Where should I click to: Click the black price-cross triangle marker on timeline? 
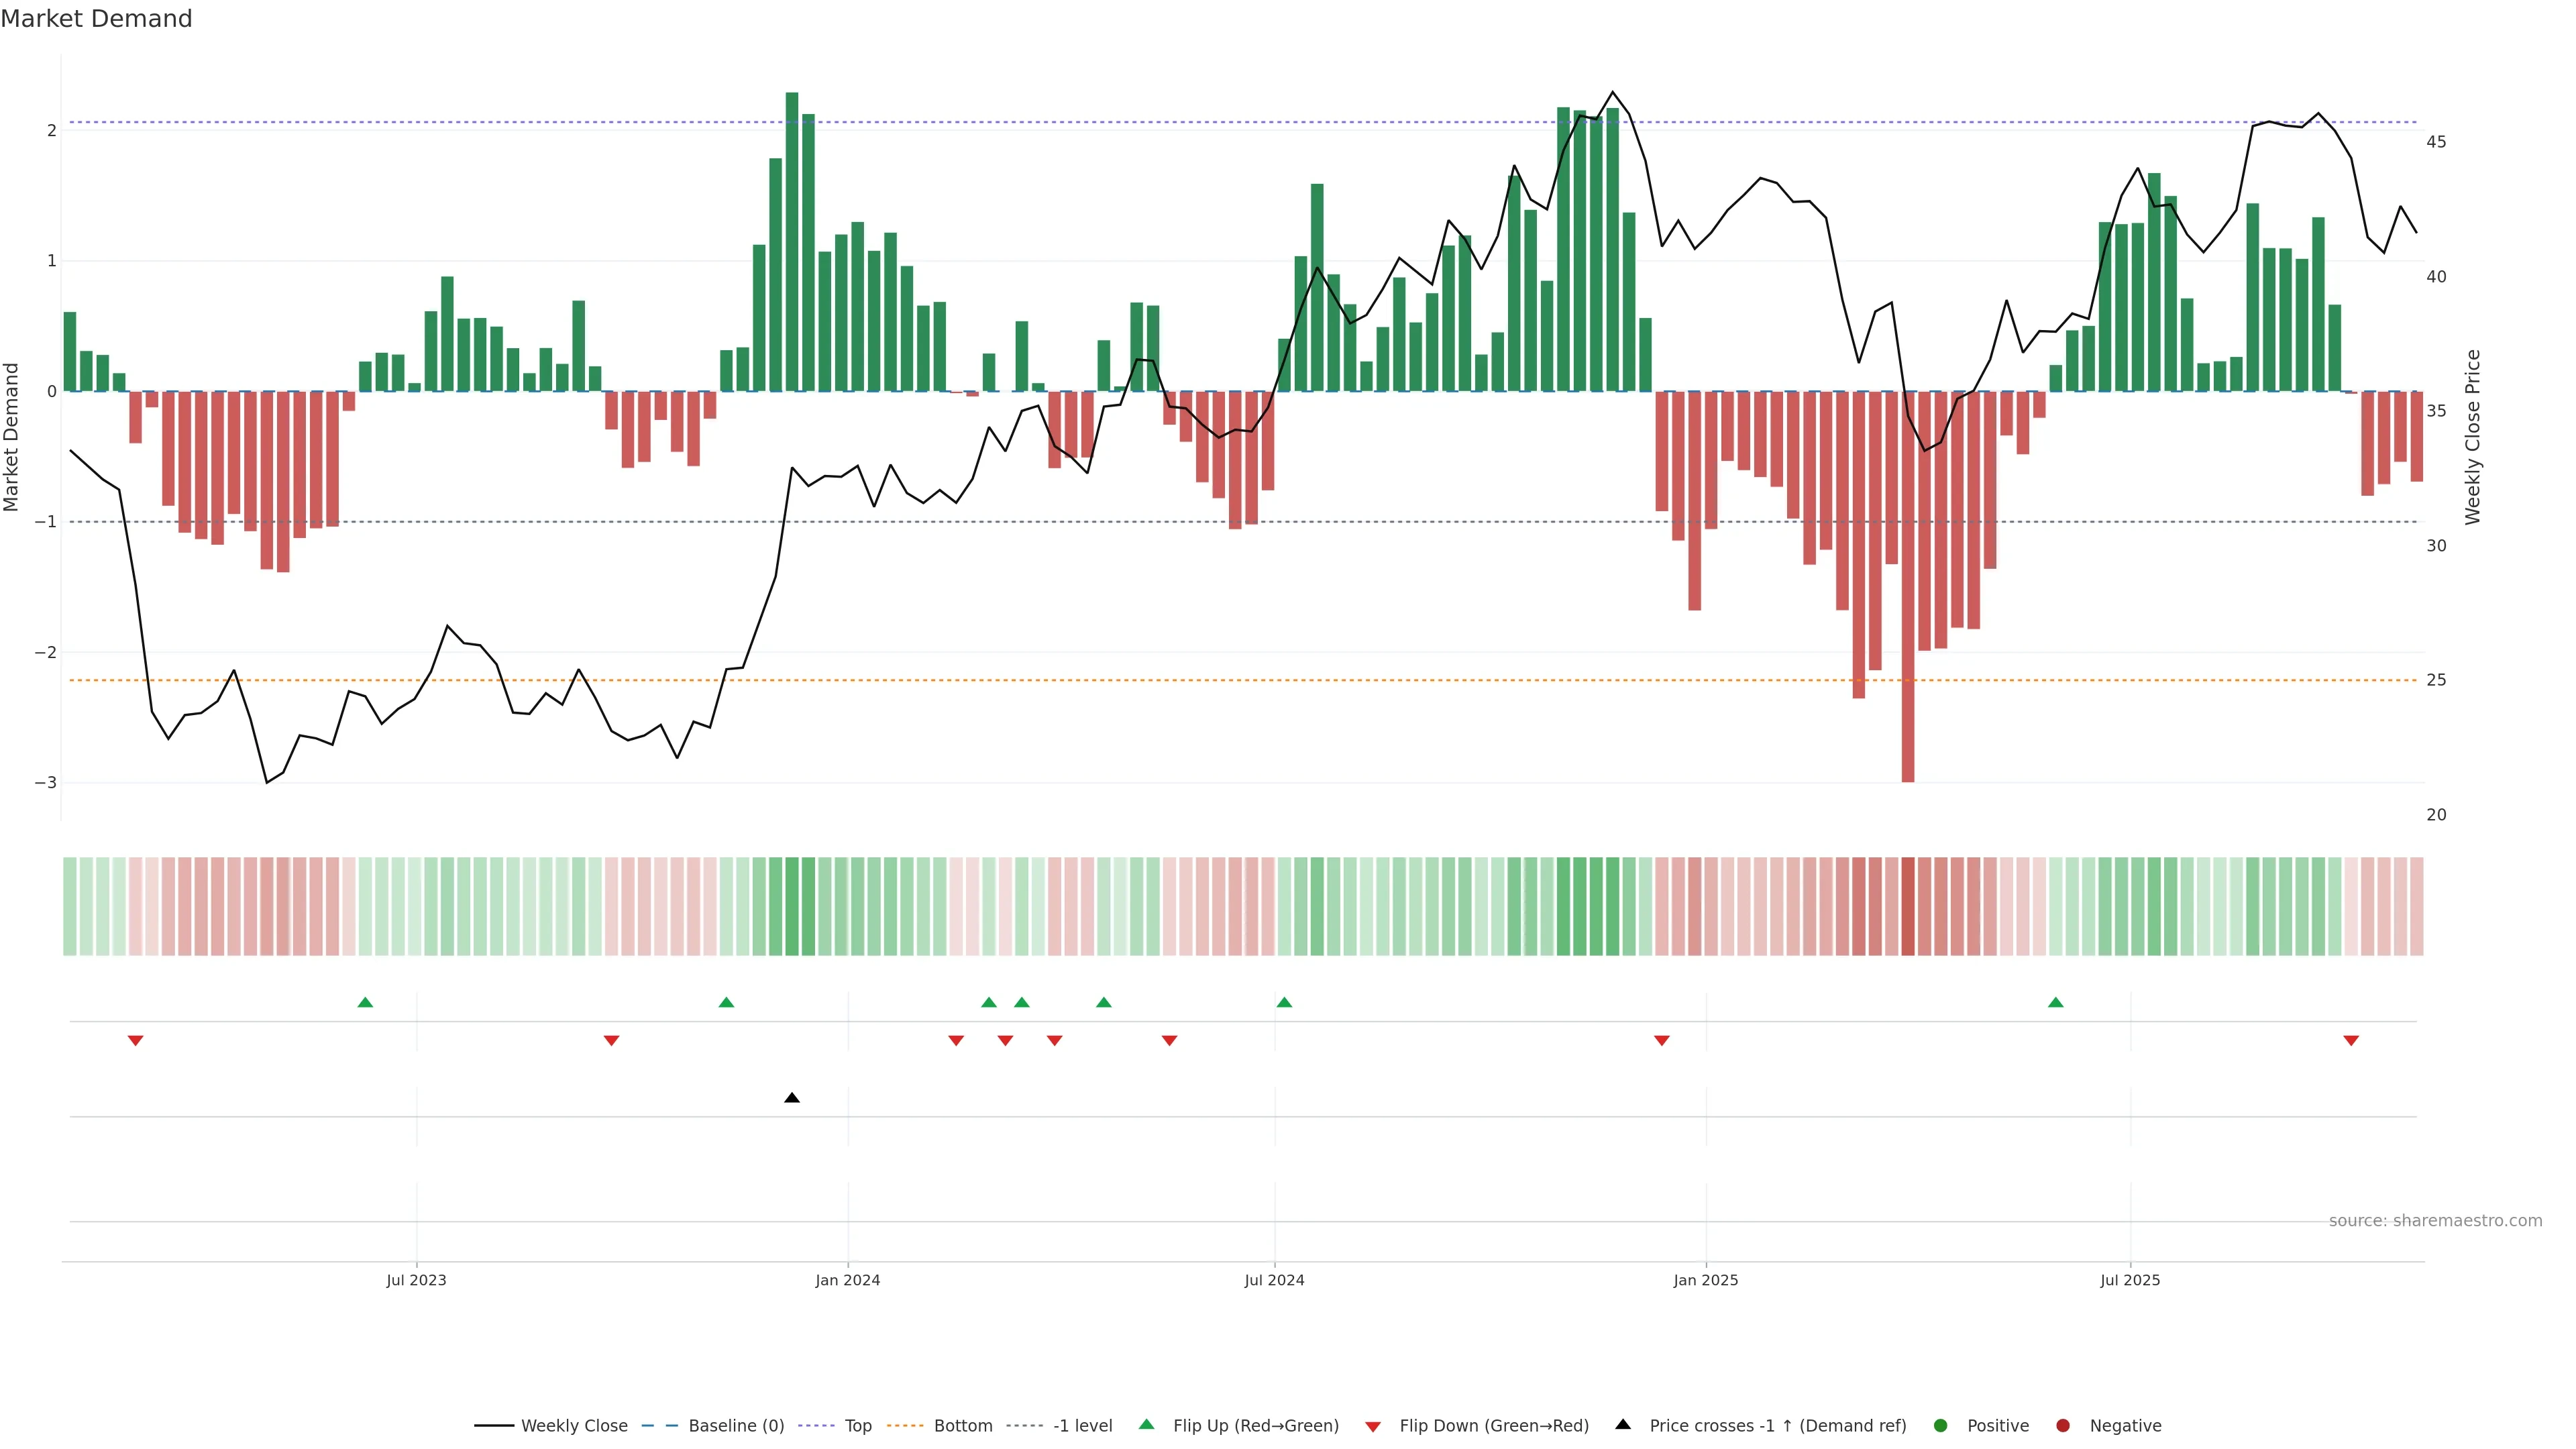point(792,1098)
